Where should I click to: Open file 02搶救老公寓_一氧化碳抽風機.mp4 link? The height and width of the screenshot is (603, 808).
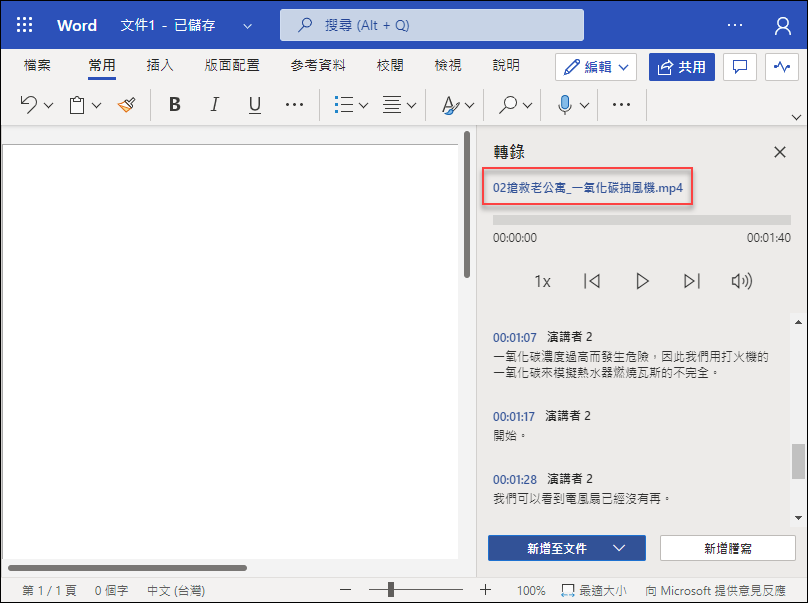(x=587, y=187)
